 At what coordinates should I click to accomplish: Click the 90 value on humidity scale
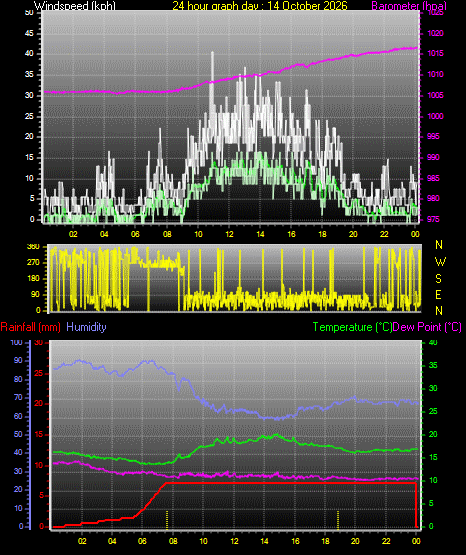tap(18, 360)
